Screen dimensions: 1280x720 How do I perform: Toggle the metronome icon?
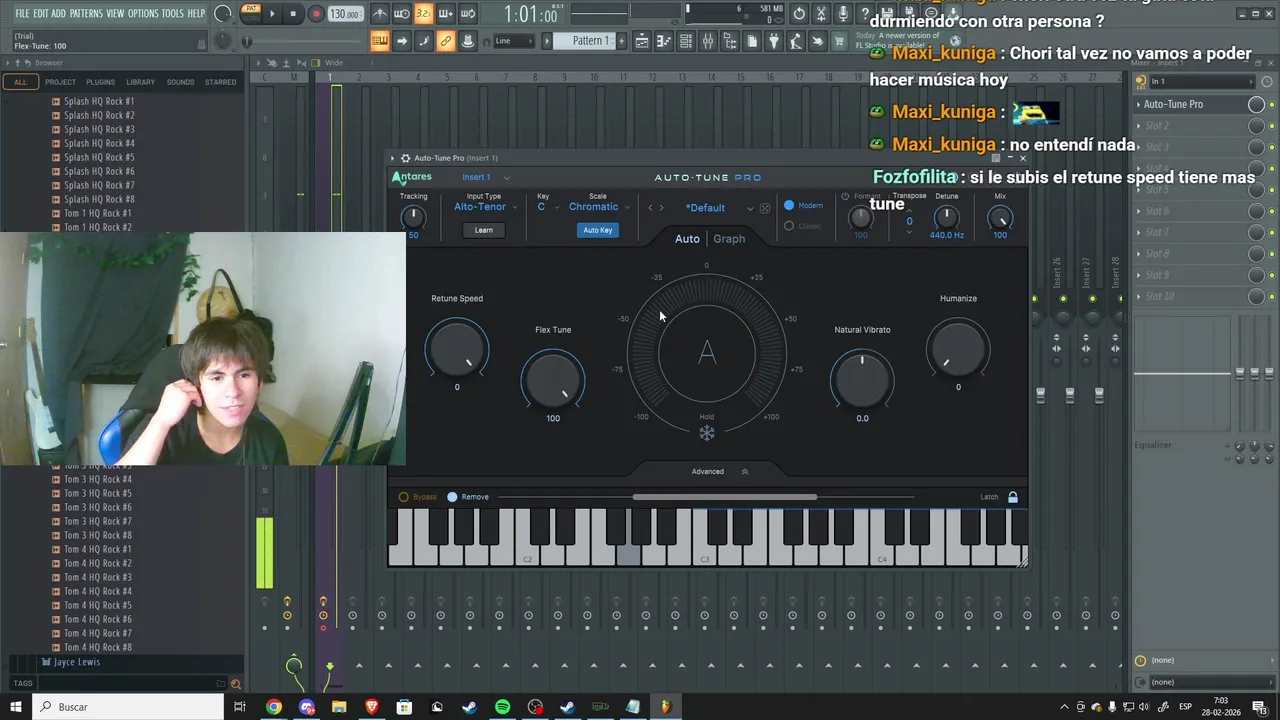(380, 14)
